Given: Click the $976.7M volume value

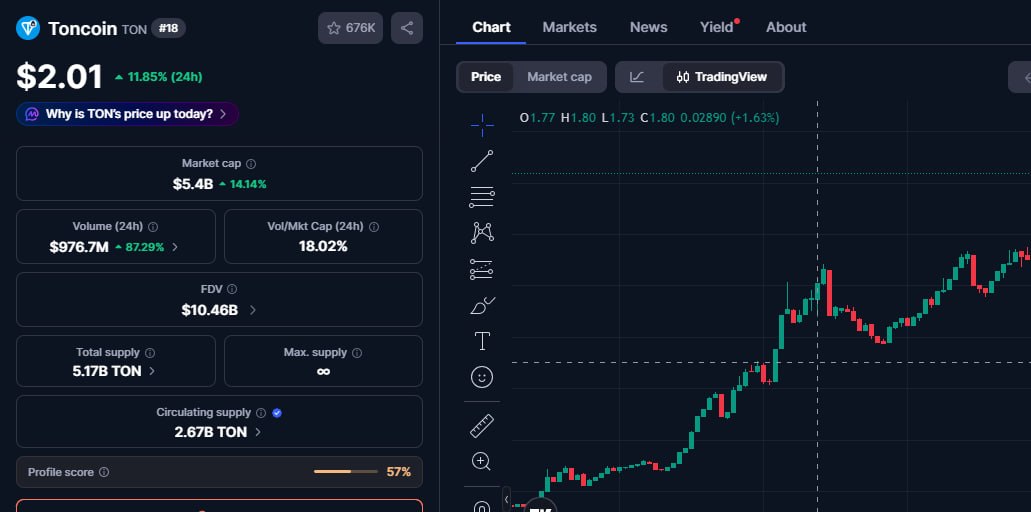Looking at the screenshot, I should pyautogui.click(x=79, y=247).
